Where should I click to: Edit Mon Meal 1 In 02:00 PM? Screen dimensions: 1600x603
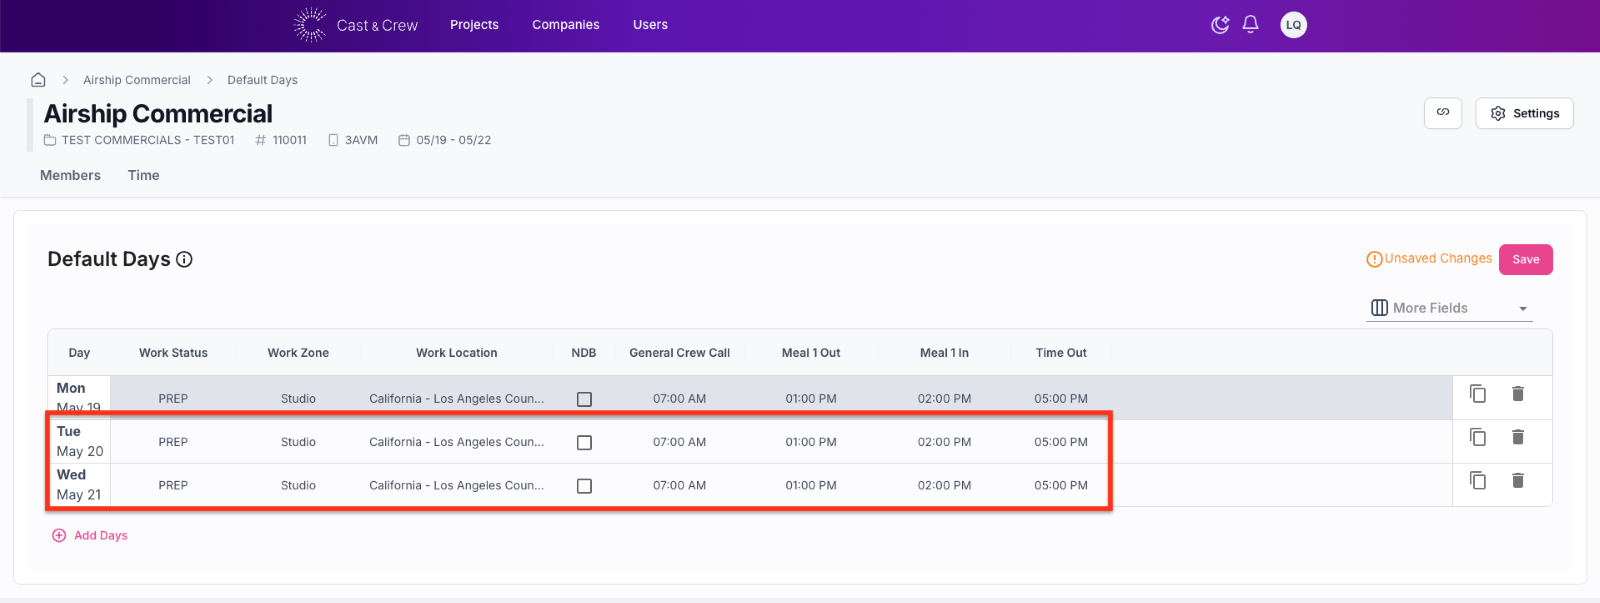944,398
